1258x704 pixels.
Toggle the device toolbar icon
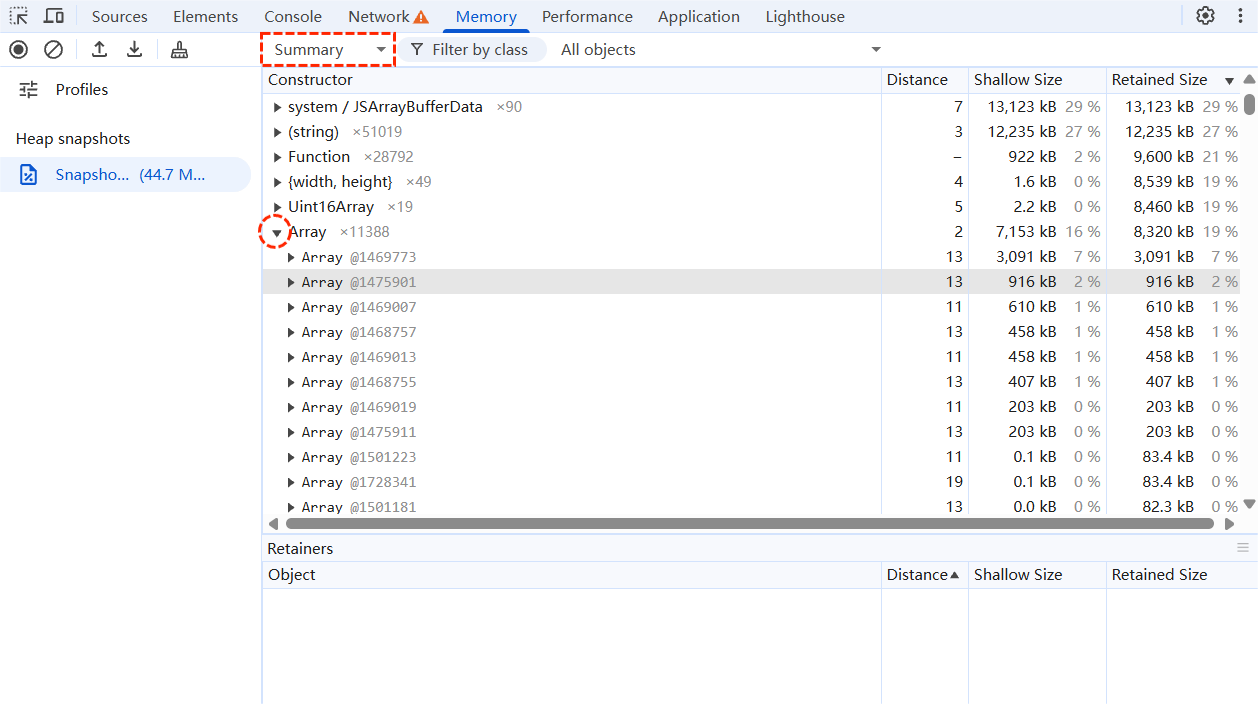point(54,16)
